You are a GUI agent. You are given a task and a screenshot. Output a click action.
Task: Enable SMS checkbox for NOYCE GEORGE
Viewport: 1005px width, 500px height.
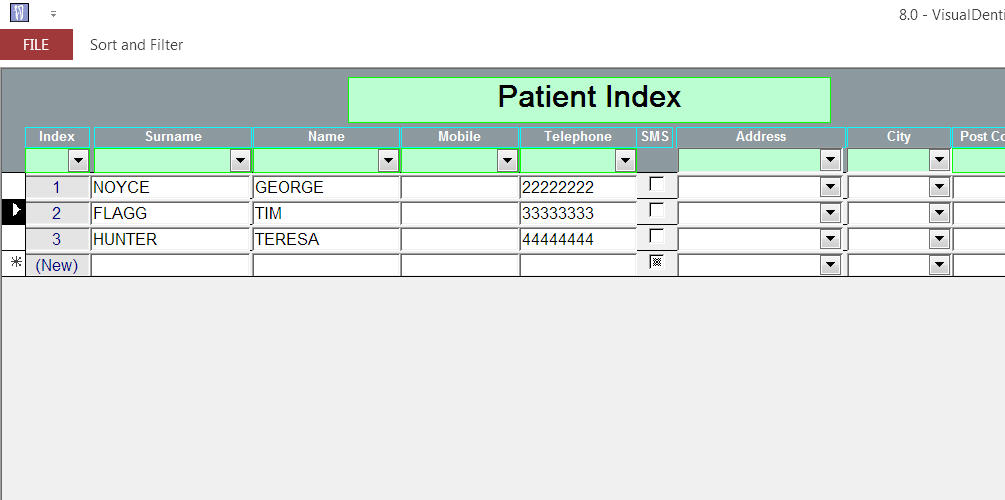point(657,184)
